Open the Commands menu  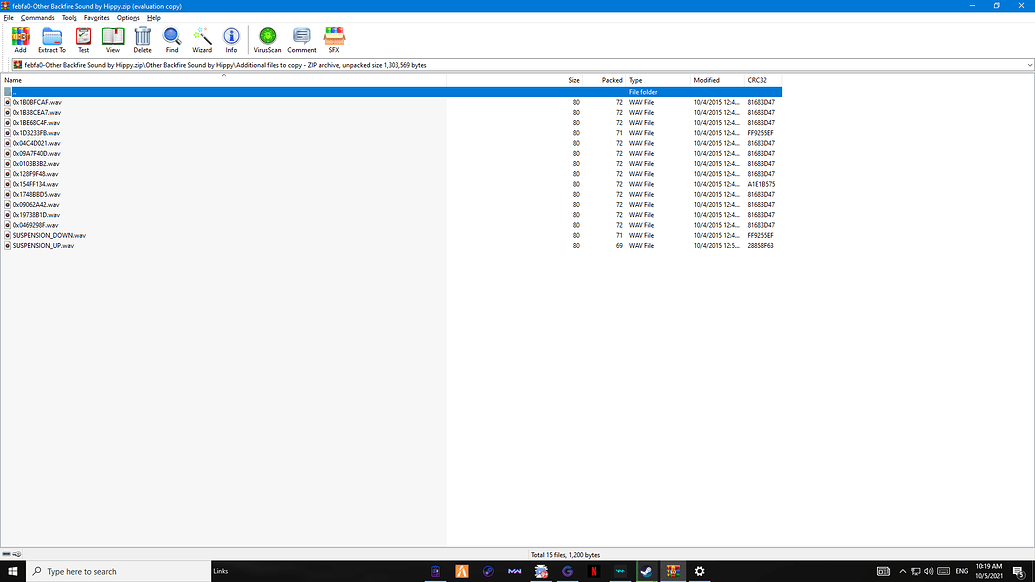click(x=37, y=17)
